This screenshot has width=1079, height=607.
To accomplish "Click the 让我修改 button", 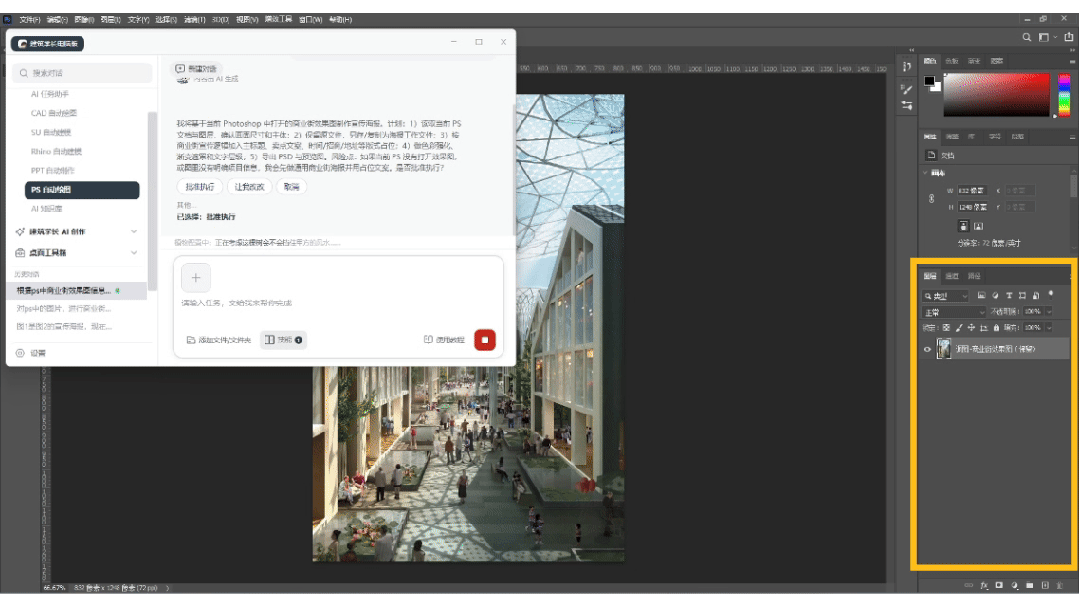I will [249, 187].
